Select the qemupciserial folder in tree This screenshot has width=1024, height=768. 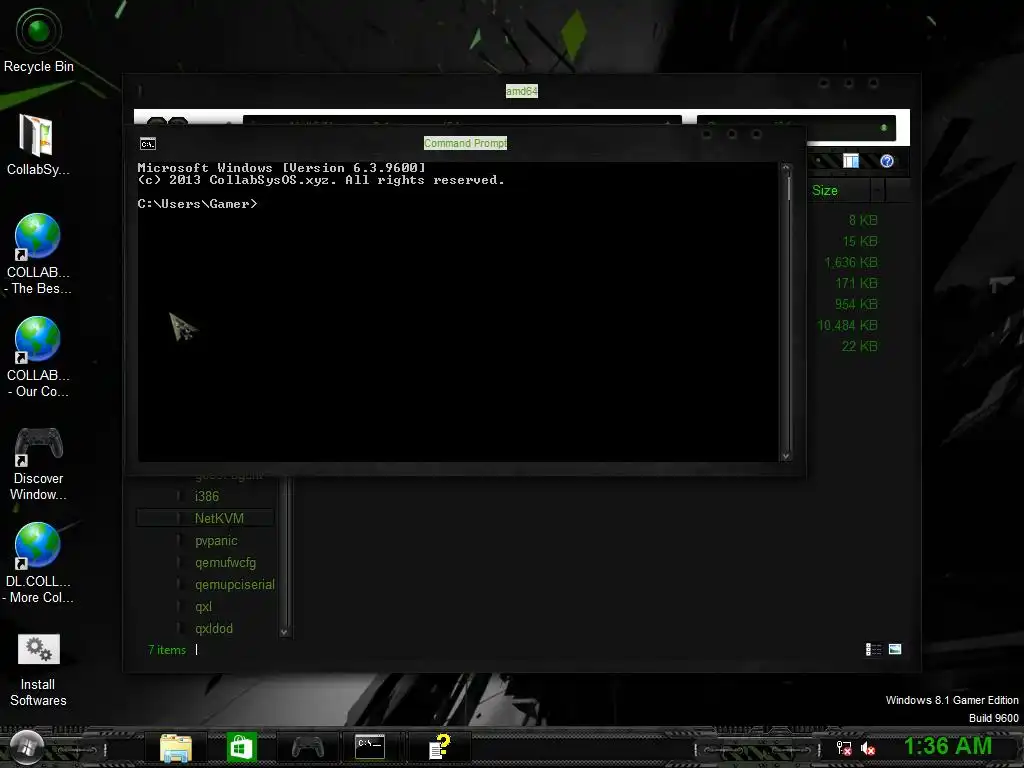234,584
